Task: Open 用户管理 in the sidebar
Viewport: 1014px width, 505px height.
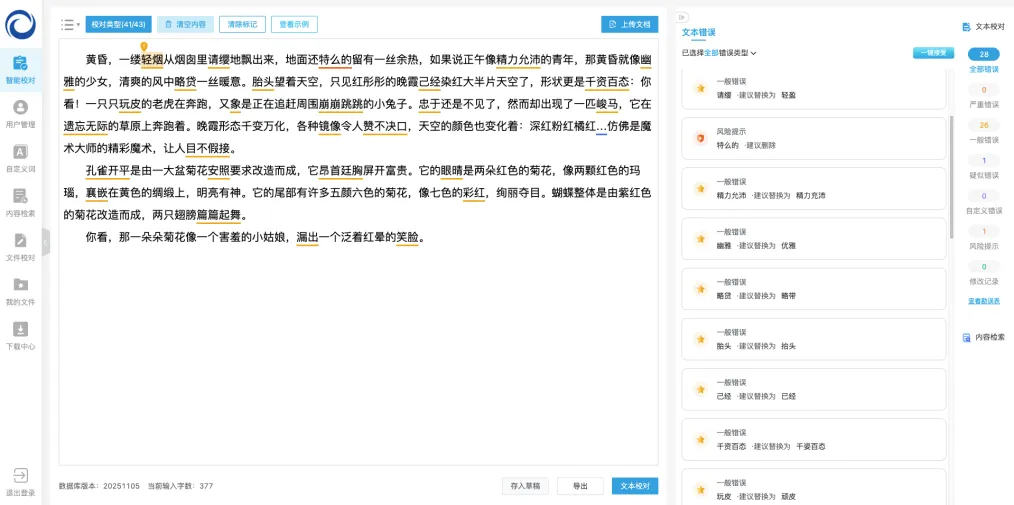Action: [x=21, y=114]
